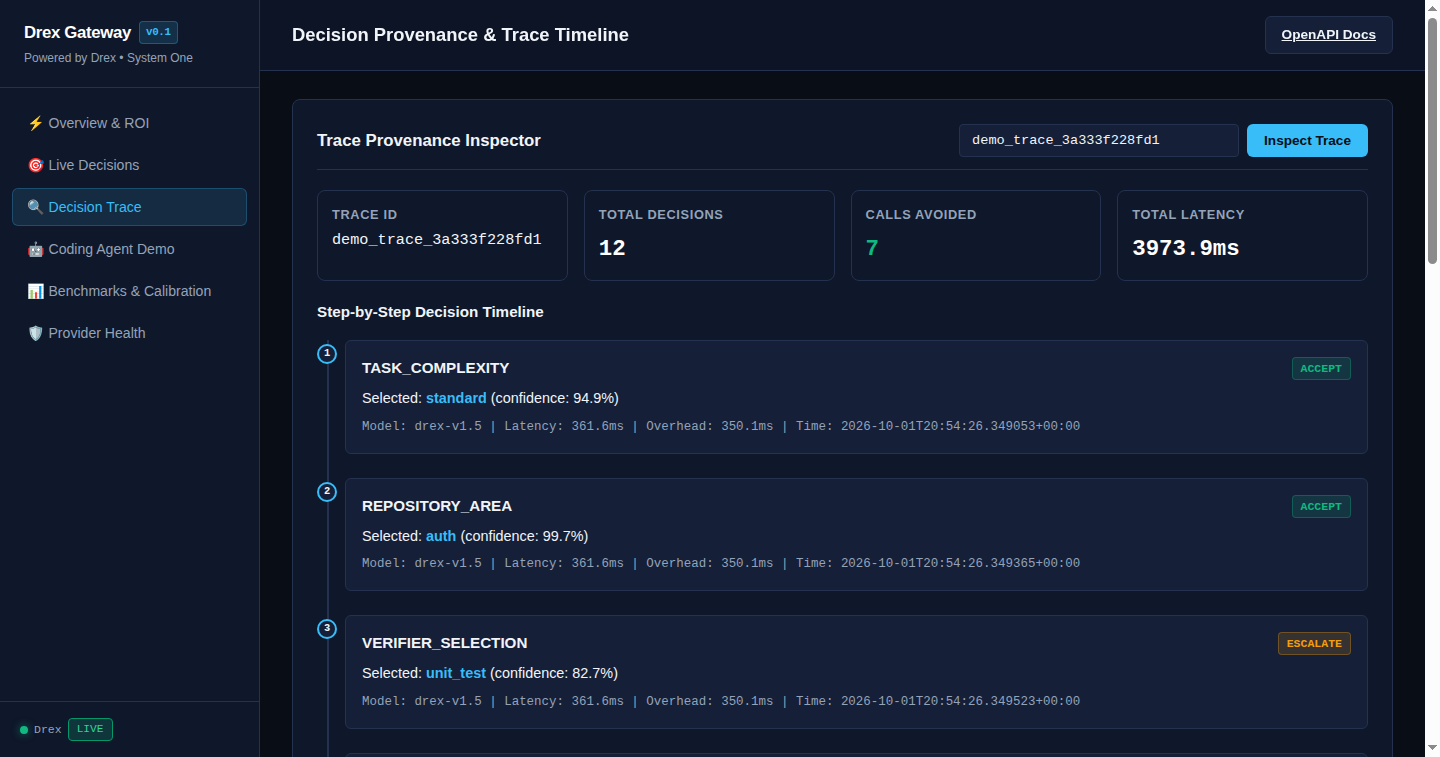The height and width of the screenshot is (757, 1440).
Task: Click the green status dot beside Drex
Action: 24,730
